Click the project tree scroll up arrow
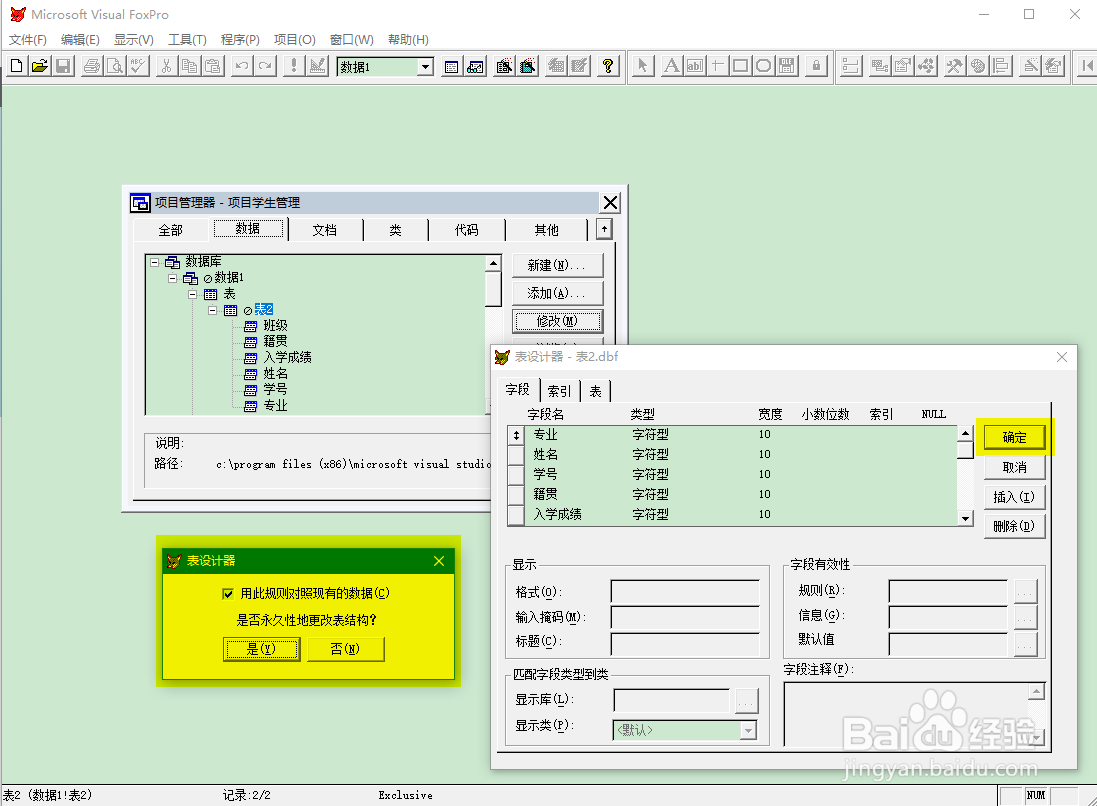 coord(494,264)
